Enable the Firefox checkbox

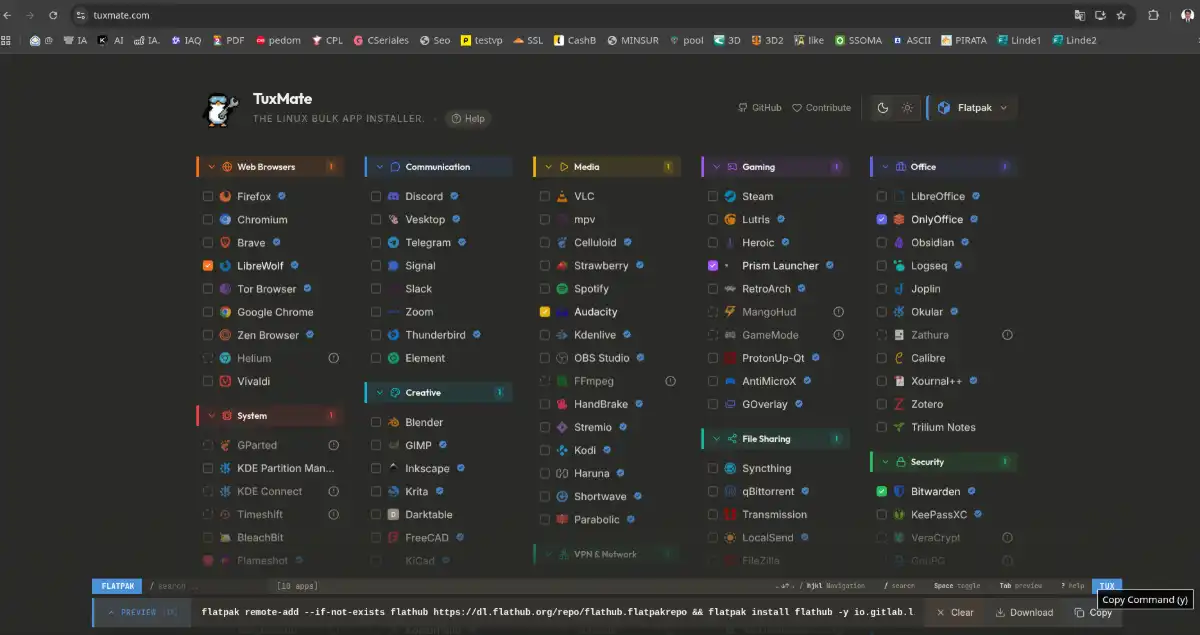coord(208,197)
